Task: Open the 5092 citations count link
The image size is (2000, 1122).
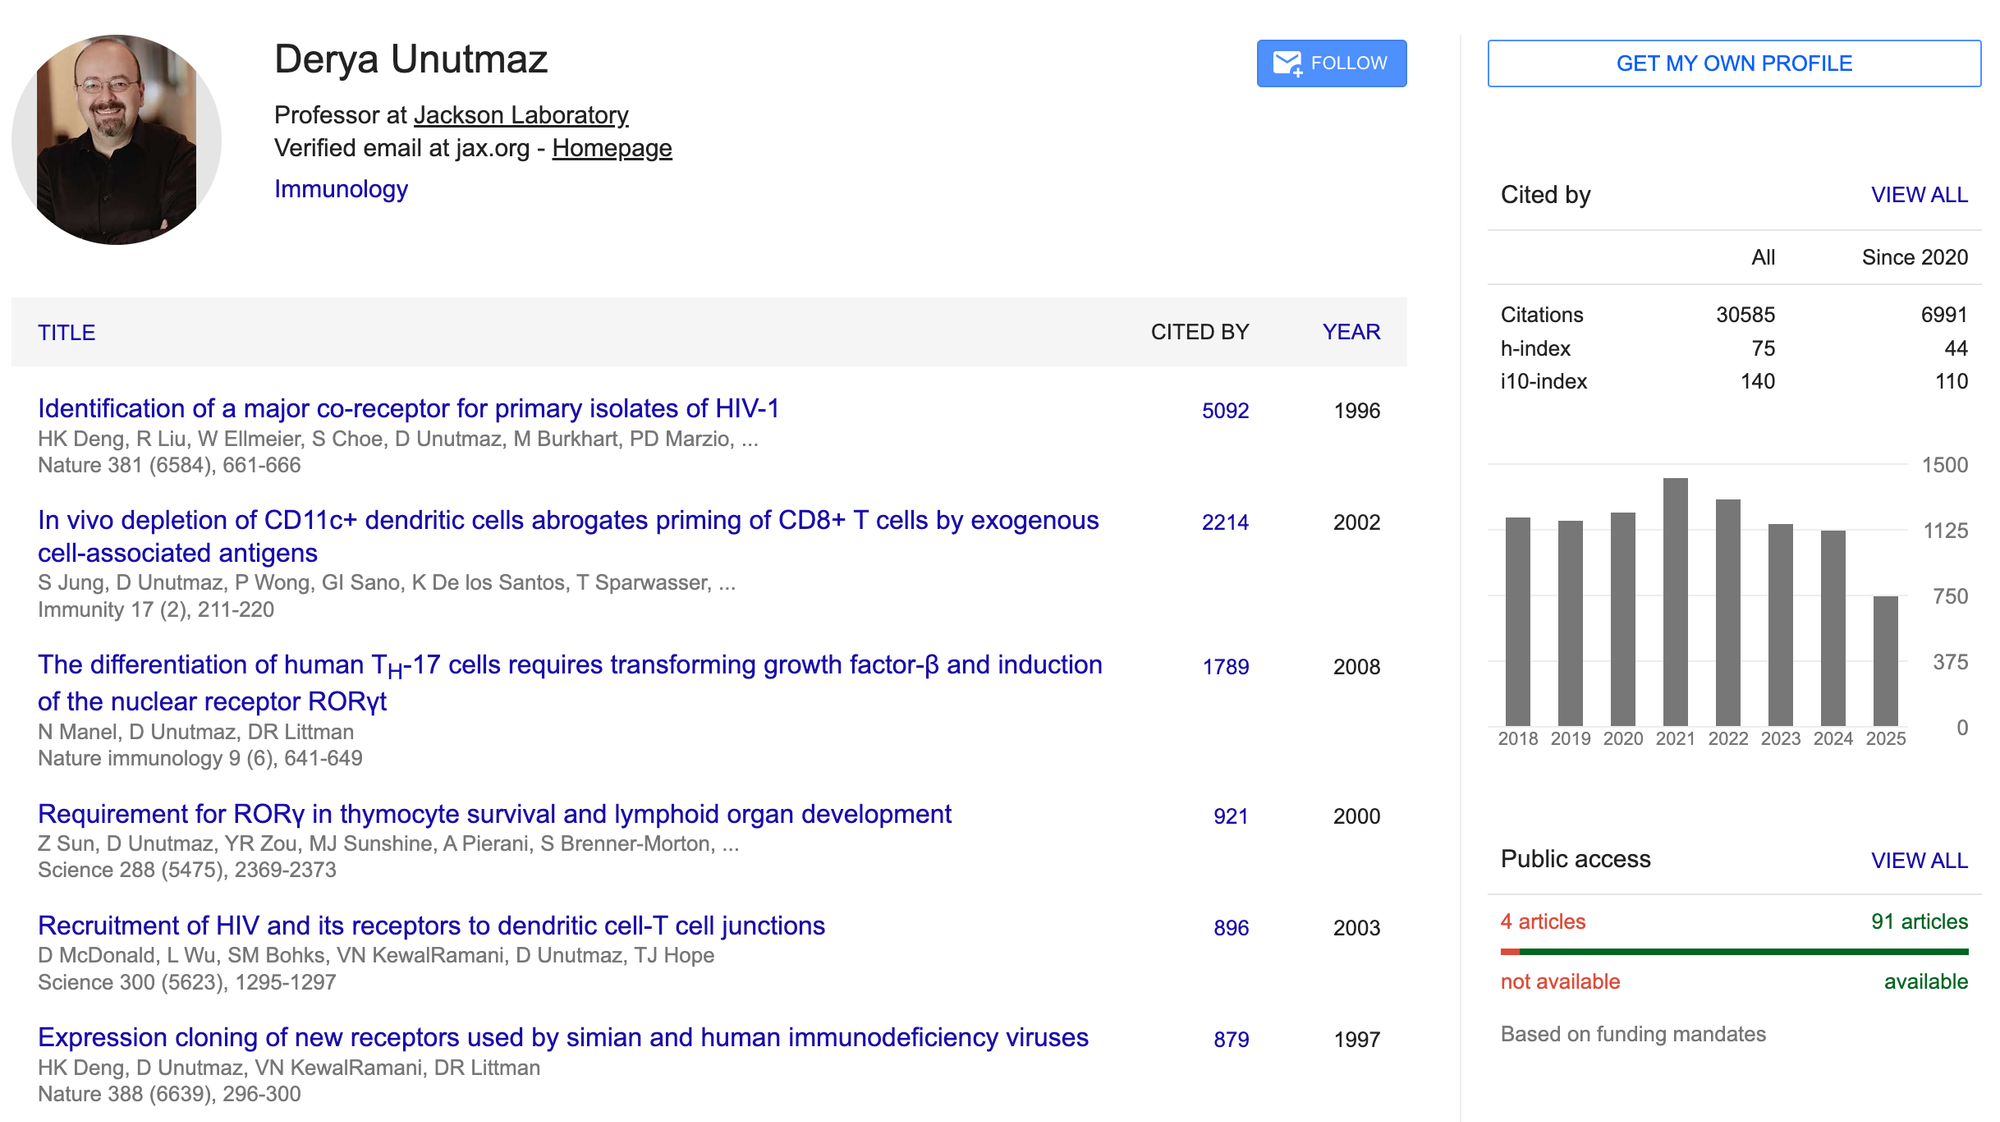Action: (1224, 411)
